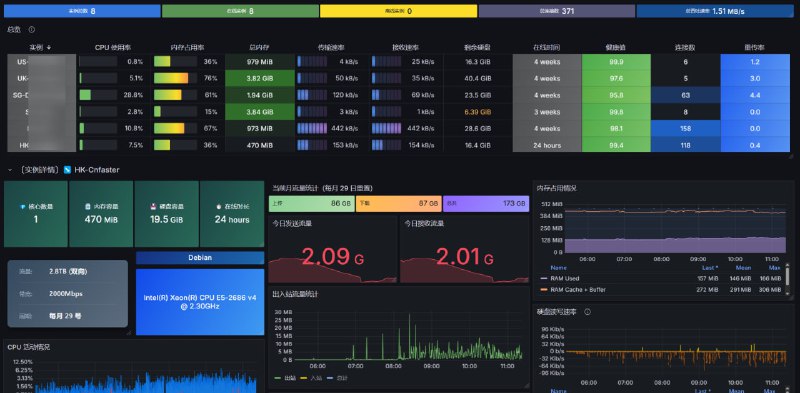Image resolution: width=800 pixels, height=393 pixels.
Task: Click the 3.0 retransmit rate cell
Action: (x=755, y=79)
